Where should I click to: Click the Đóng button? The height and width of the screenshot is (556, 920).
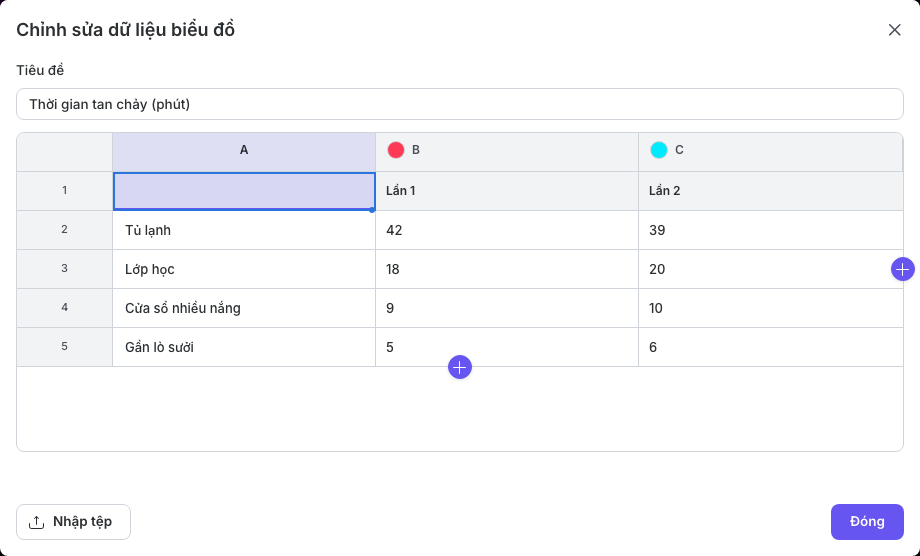[867, 522]
